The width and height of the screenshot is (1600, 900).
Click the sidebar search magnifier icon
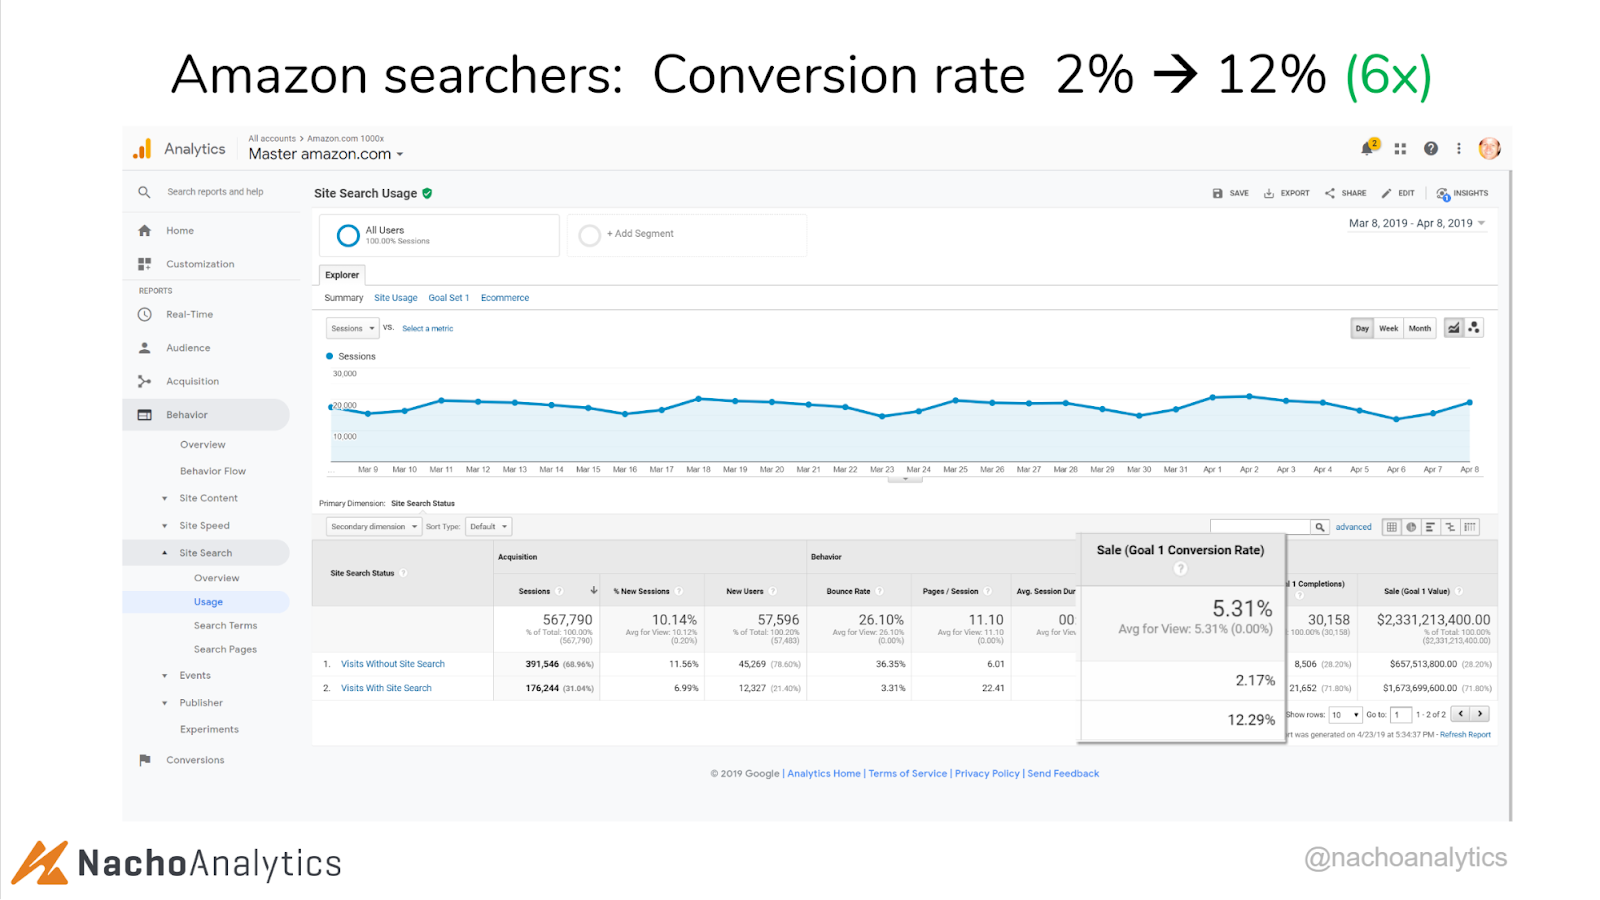tap(144, 192)
